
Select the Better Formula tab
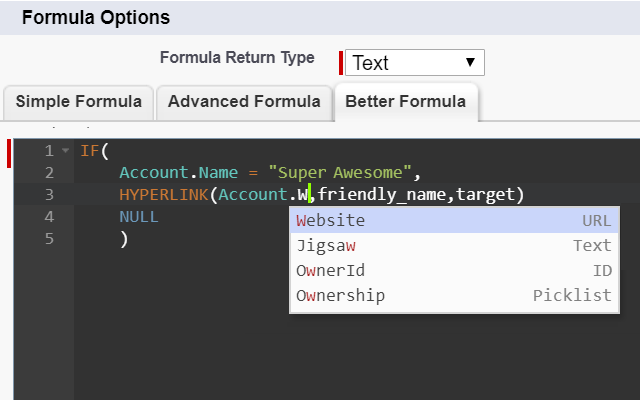(x=406, y=102)
